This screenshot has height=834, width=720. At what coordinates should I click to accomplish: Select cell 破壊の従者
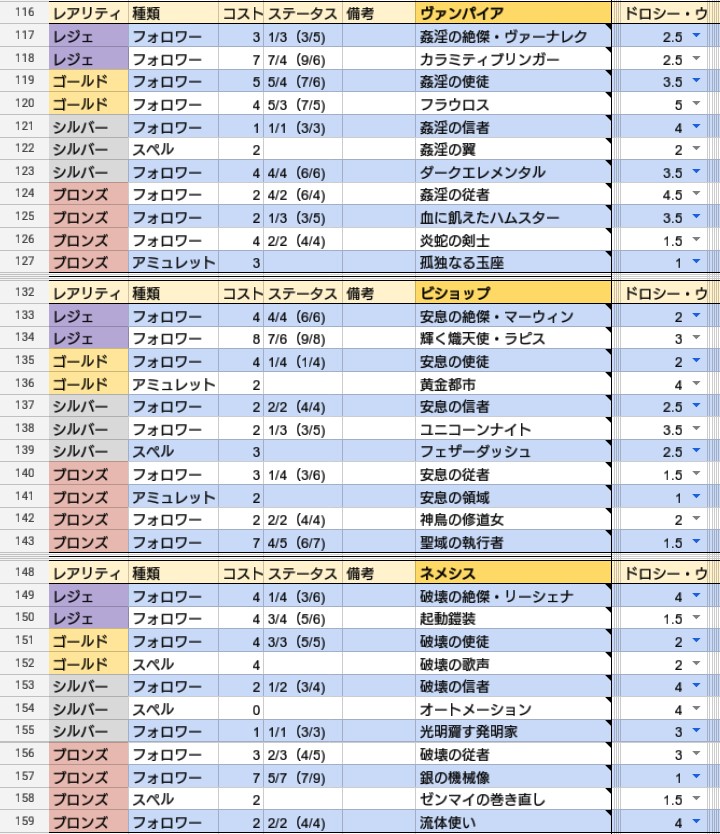[x=513, y=754]
